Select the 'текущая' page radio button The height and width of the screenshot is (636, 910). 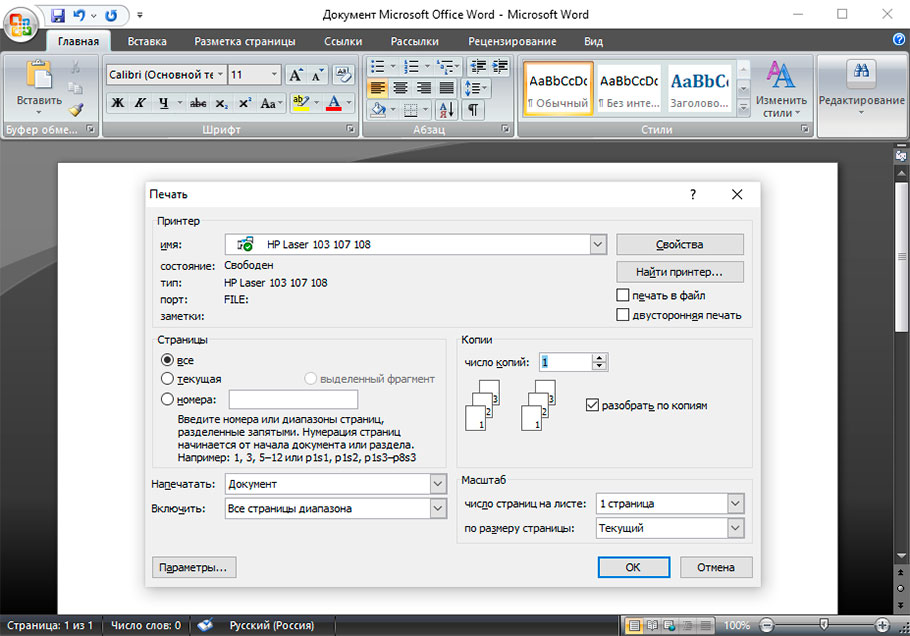(167, 379)
